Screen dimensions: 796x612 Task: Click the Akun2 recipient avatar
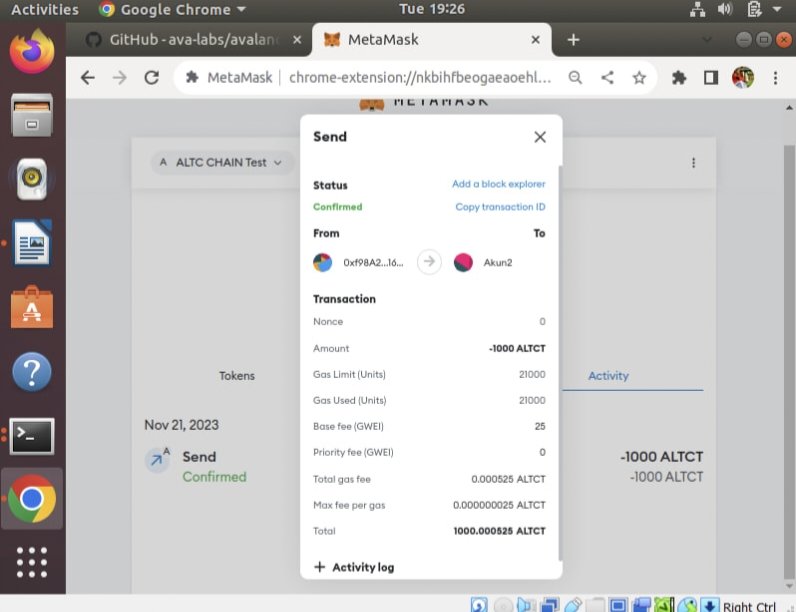[463, 262]
